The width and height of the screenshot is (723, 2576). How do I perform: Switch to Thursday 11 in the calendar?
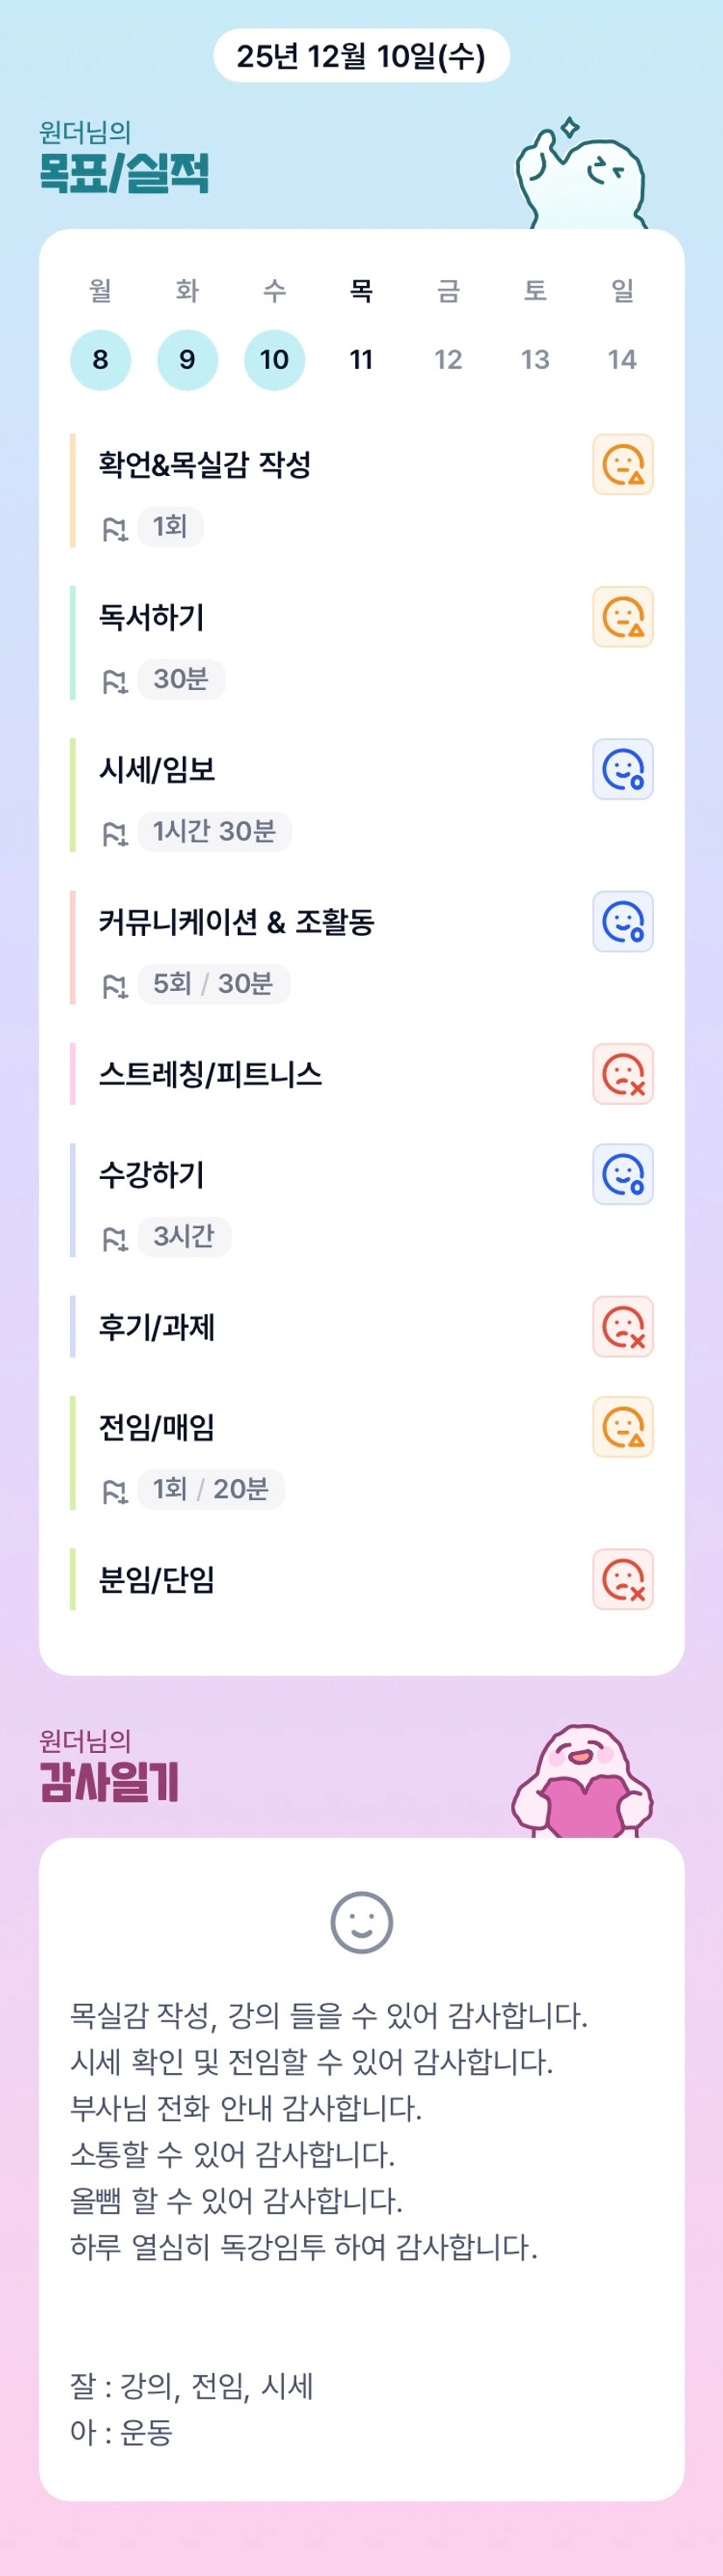(361, 359)
